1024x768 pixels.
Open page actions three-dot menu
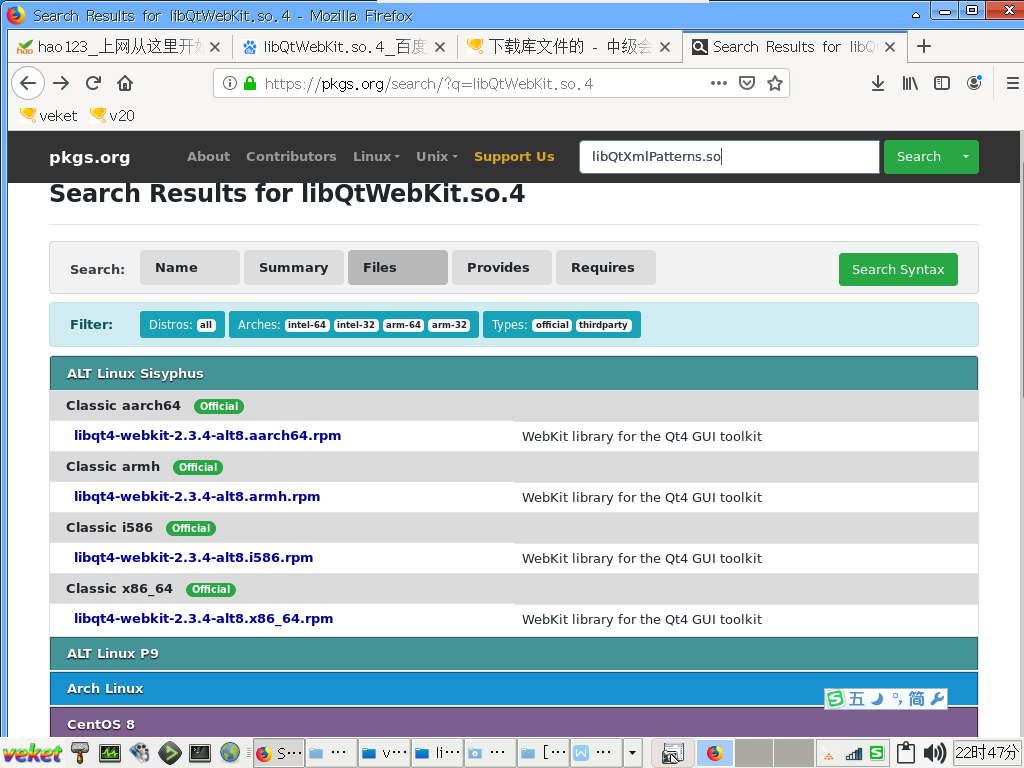click(718, 84)
